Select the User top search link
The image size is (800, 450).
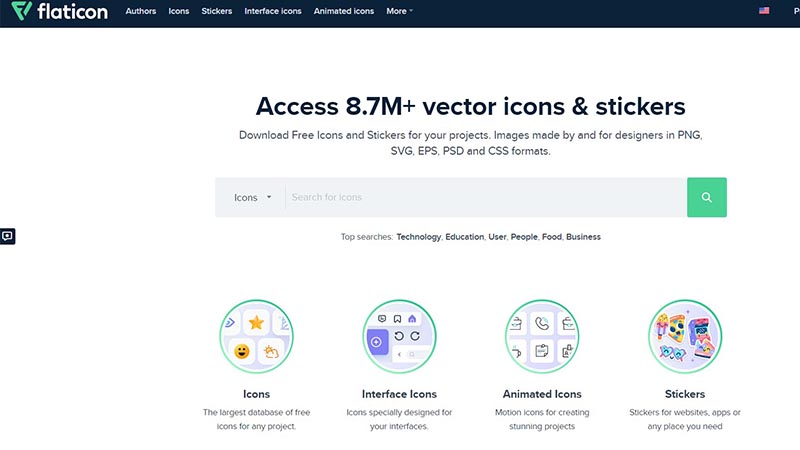click(x=497, y=237)
